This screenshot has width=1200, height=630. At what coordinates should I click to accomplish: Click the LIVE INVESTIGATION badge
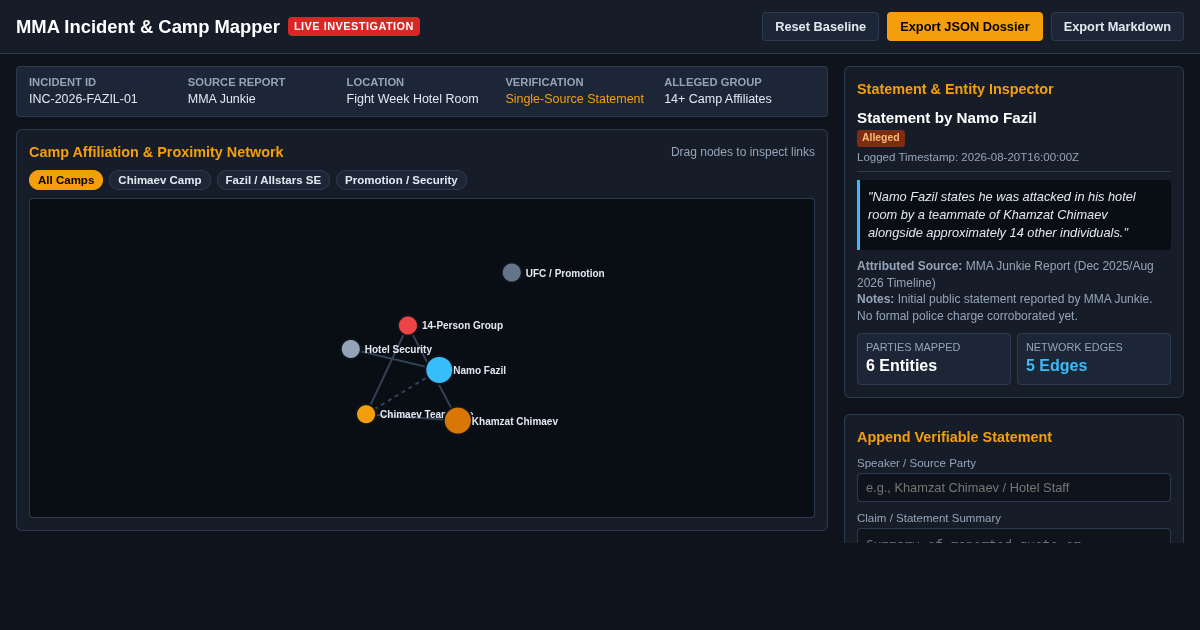pyautogui.click(x=354, y=27)
